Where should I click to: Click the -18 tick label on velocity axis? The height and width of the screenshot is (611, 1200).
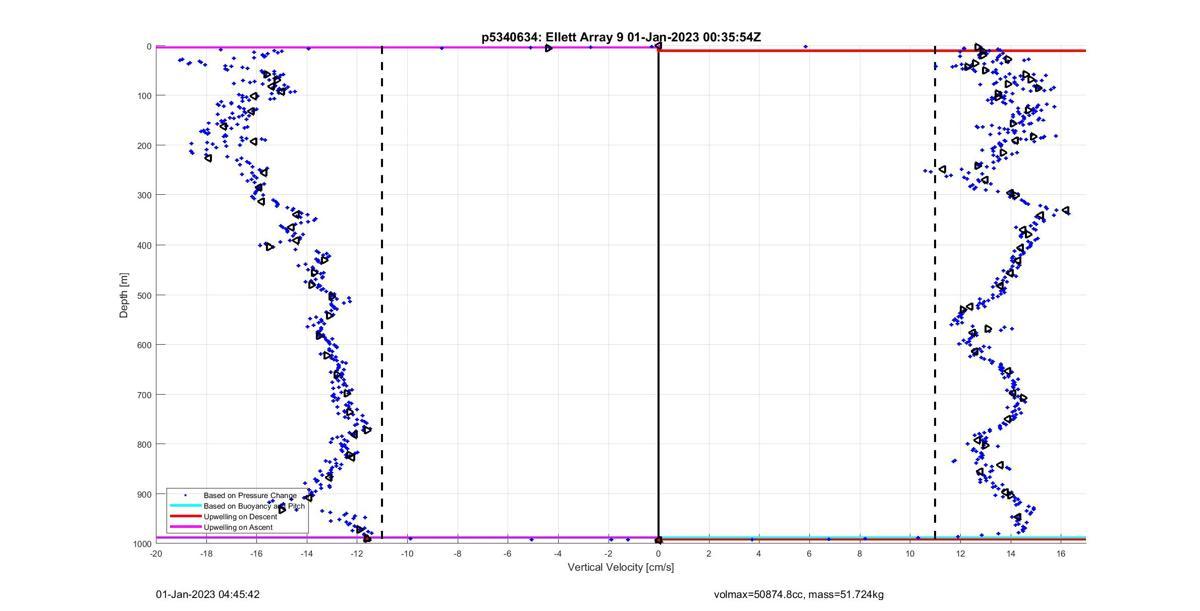(206, 552)
